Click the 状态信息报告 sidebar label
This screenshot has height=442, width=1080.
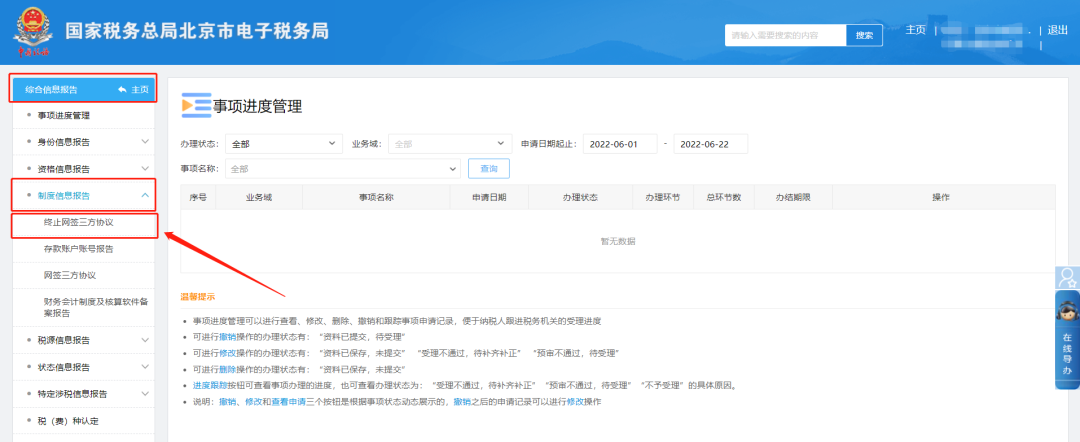point(64,367)
